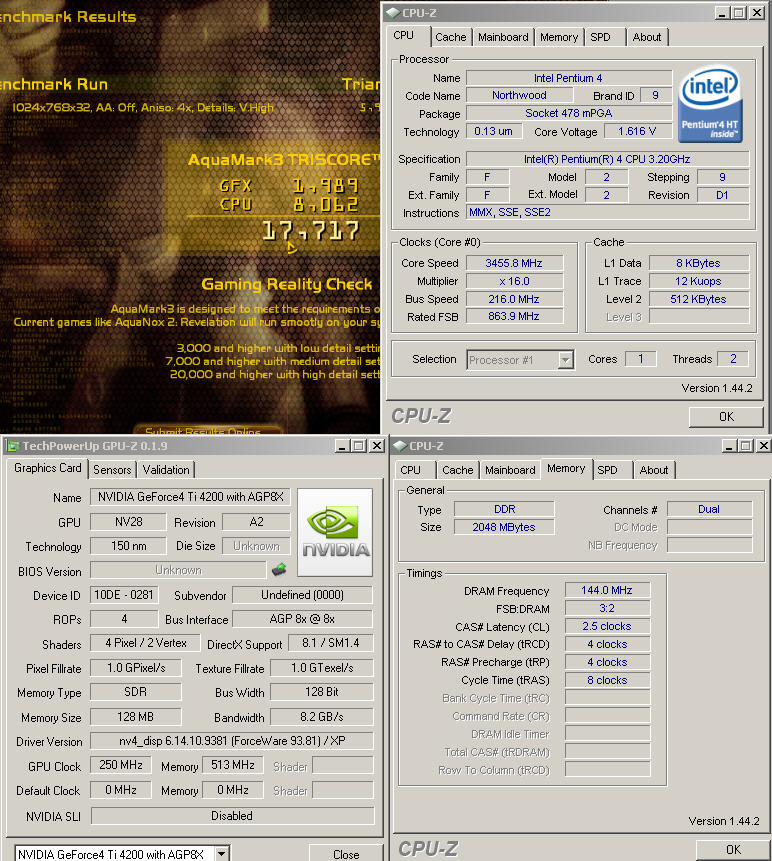Click the AquaMark3 total score 17,717

click(311, 231)
